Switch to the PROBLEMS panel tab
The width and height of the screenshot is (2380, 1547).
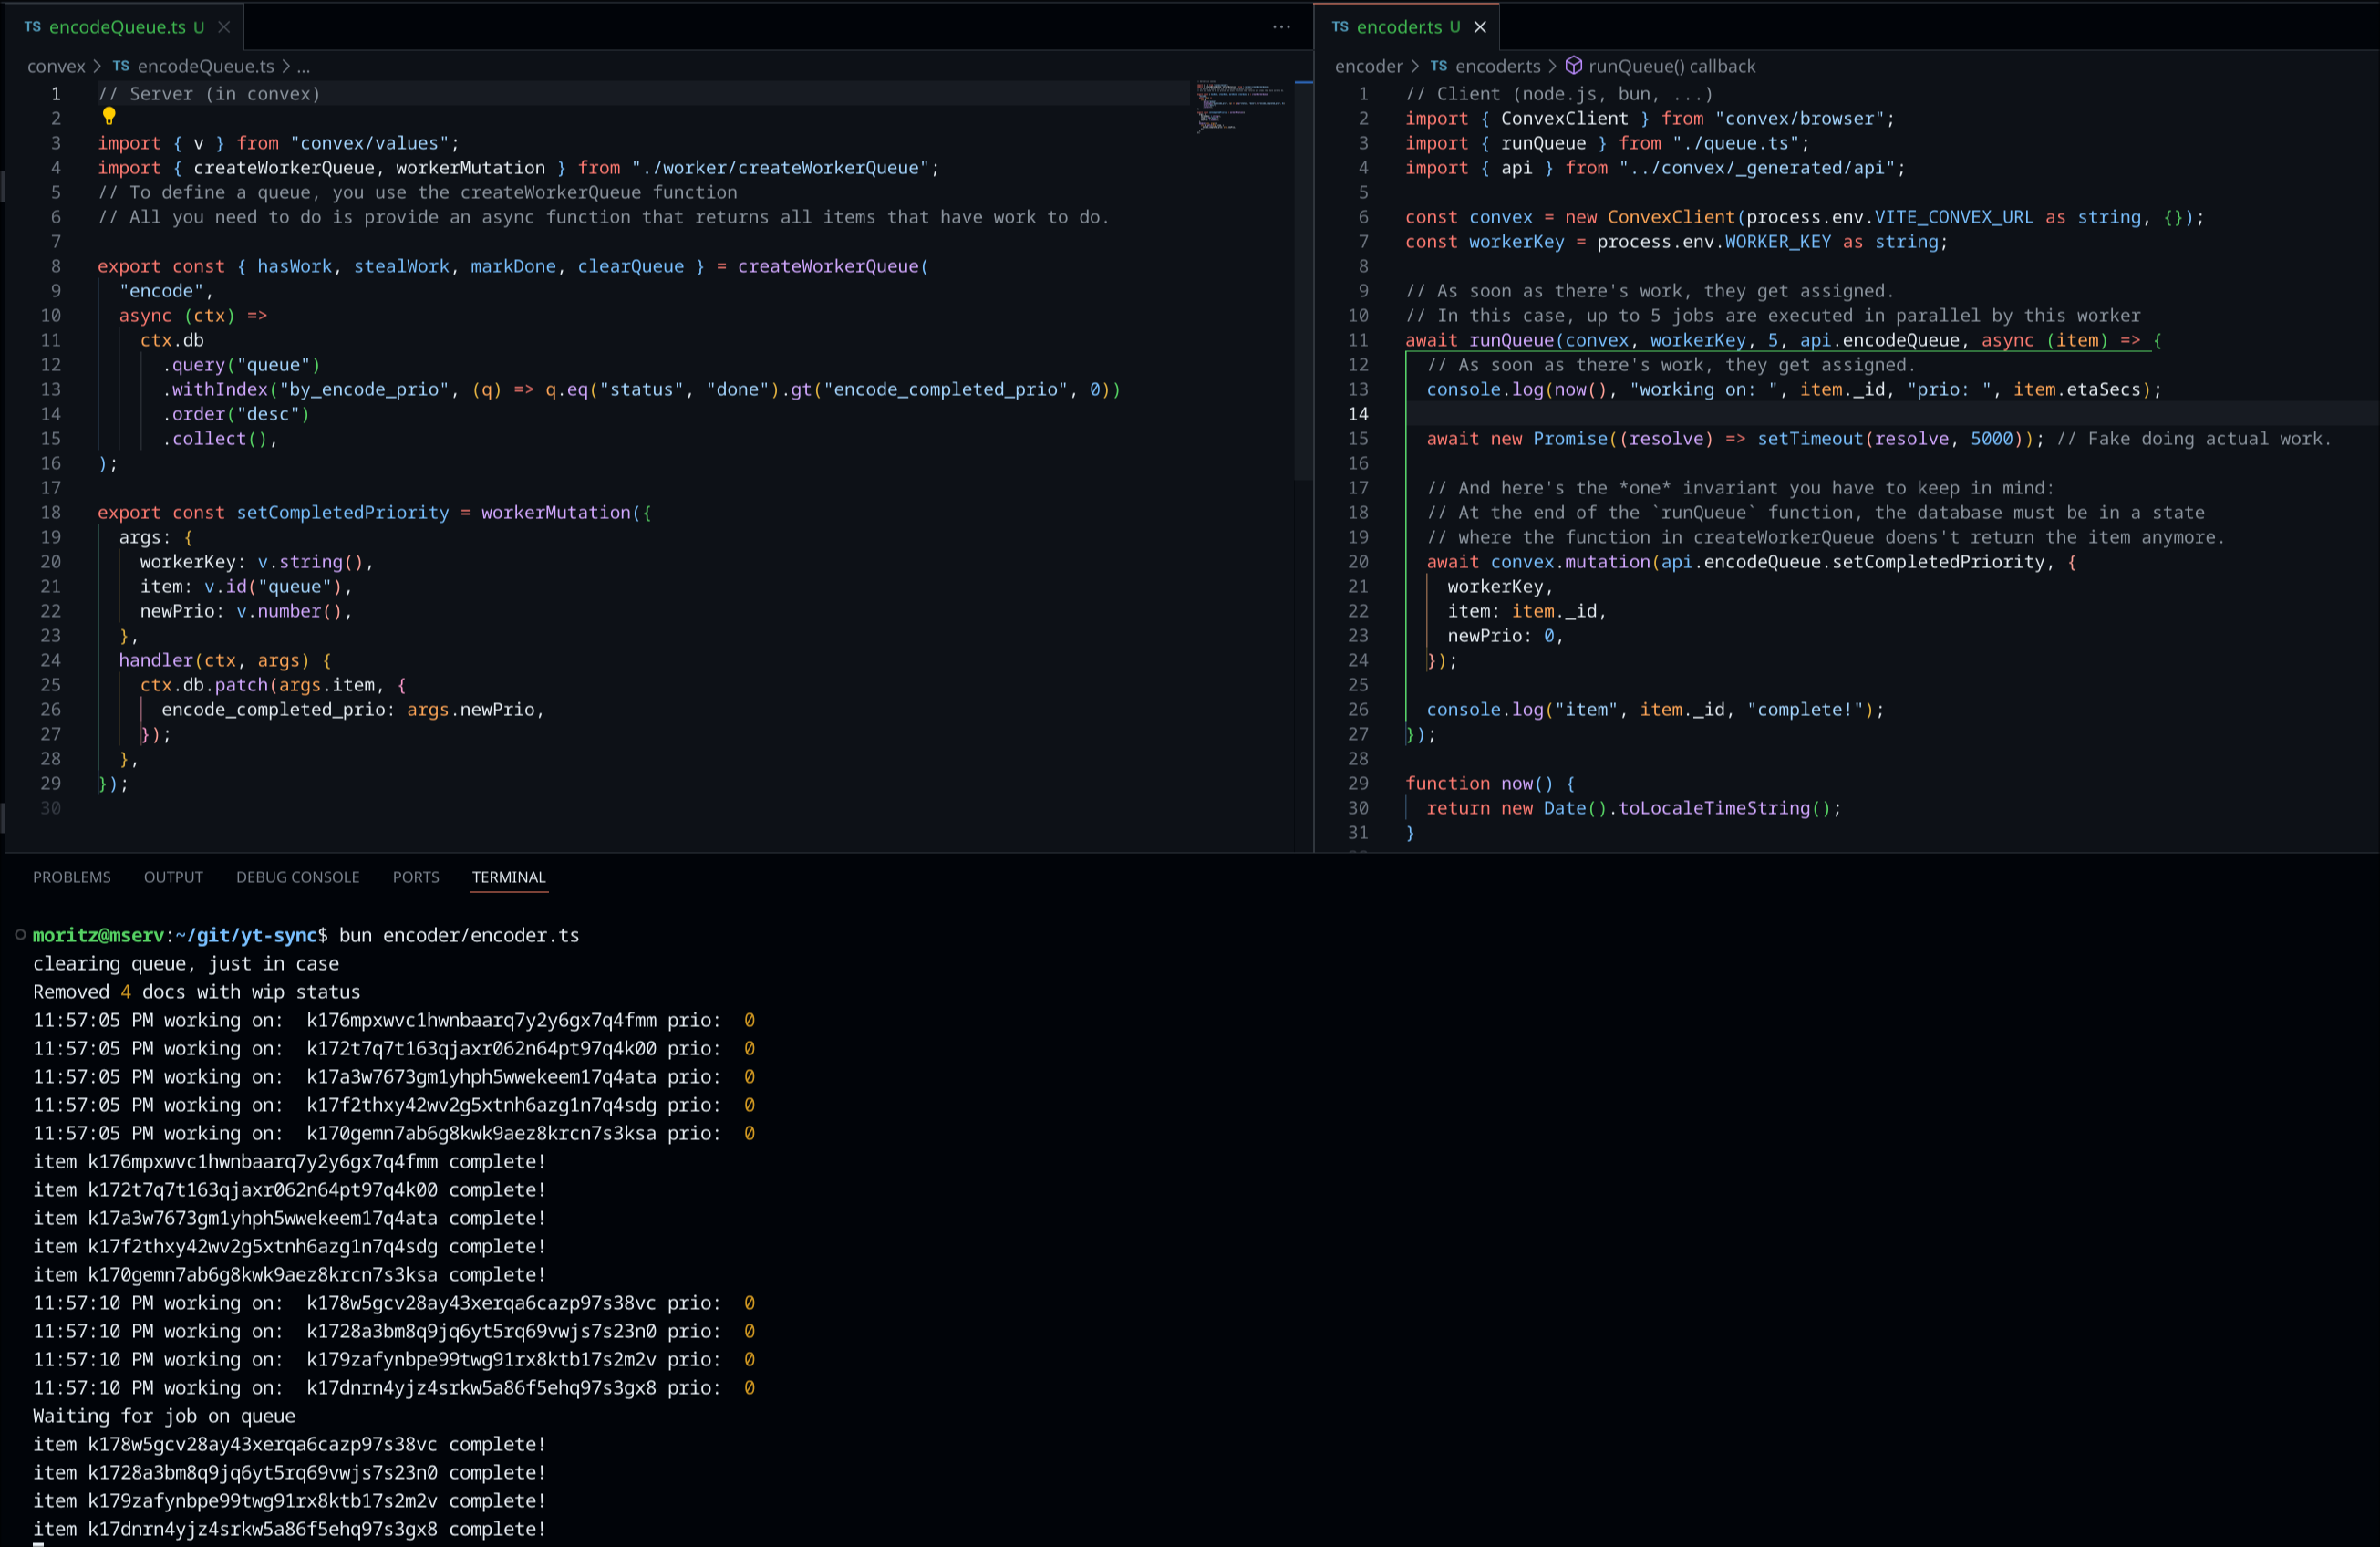pos(72,877)
